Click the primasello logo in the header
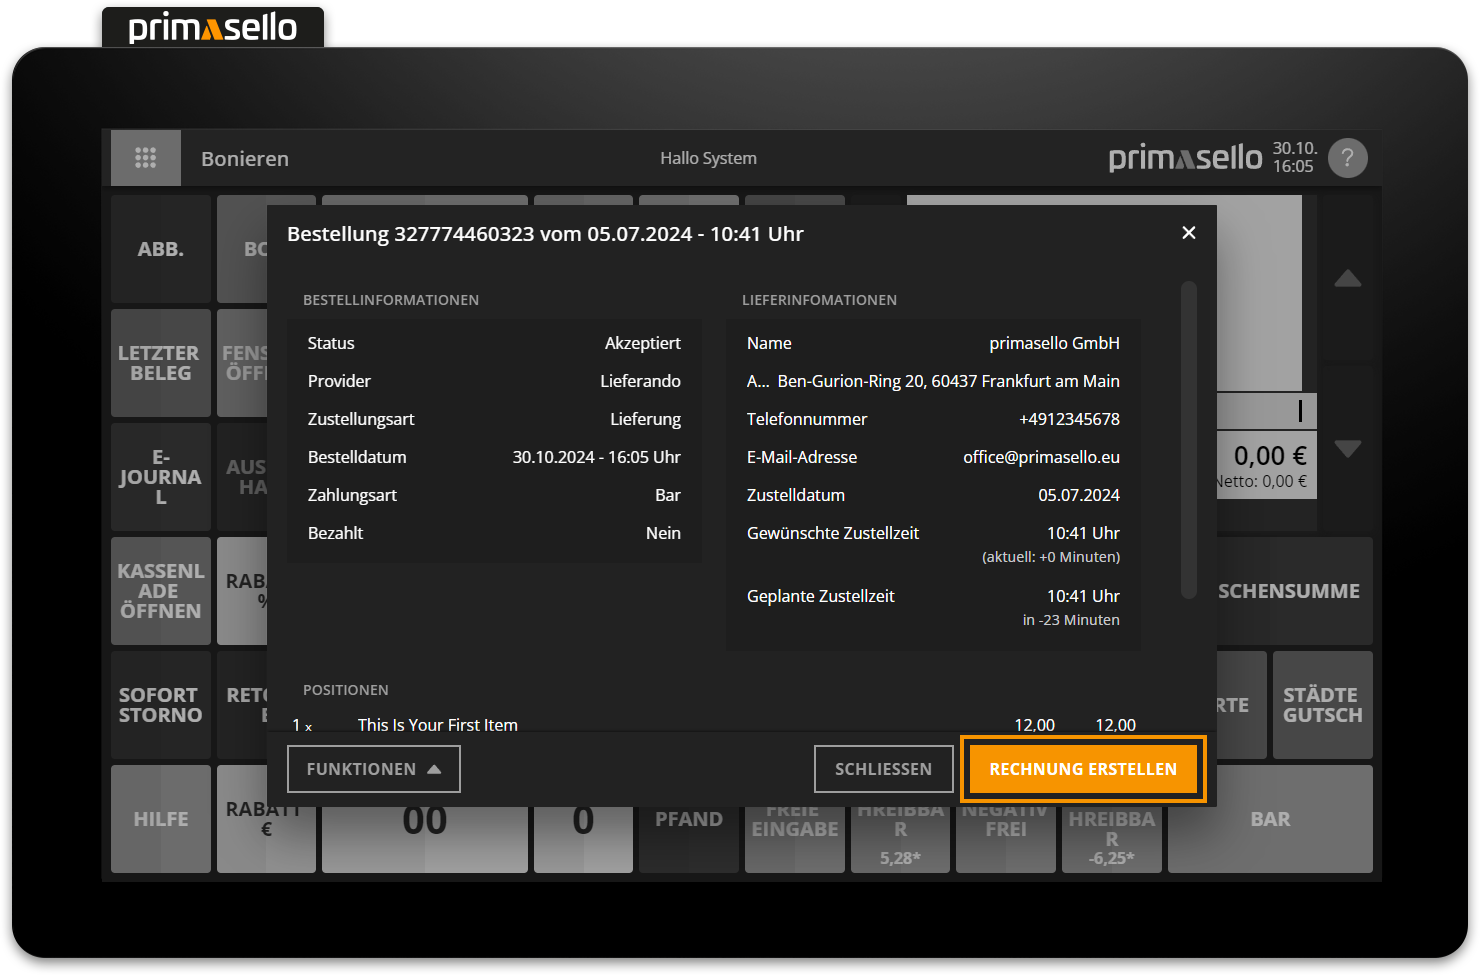 [1185, 157]
